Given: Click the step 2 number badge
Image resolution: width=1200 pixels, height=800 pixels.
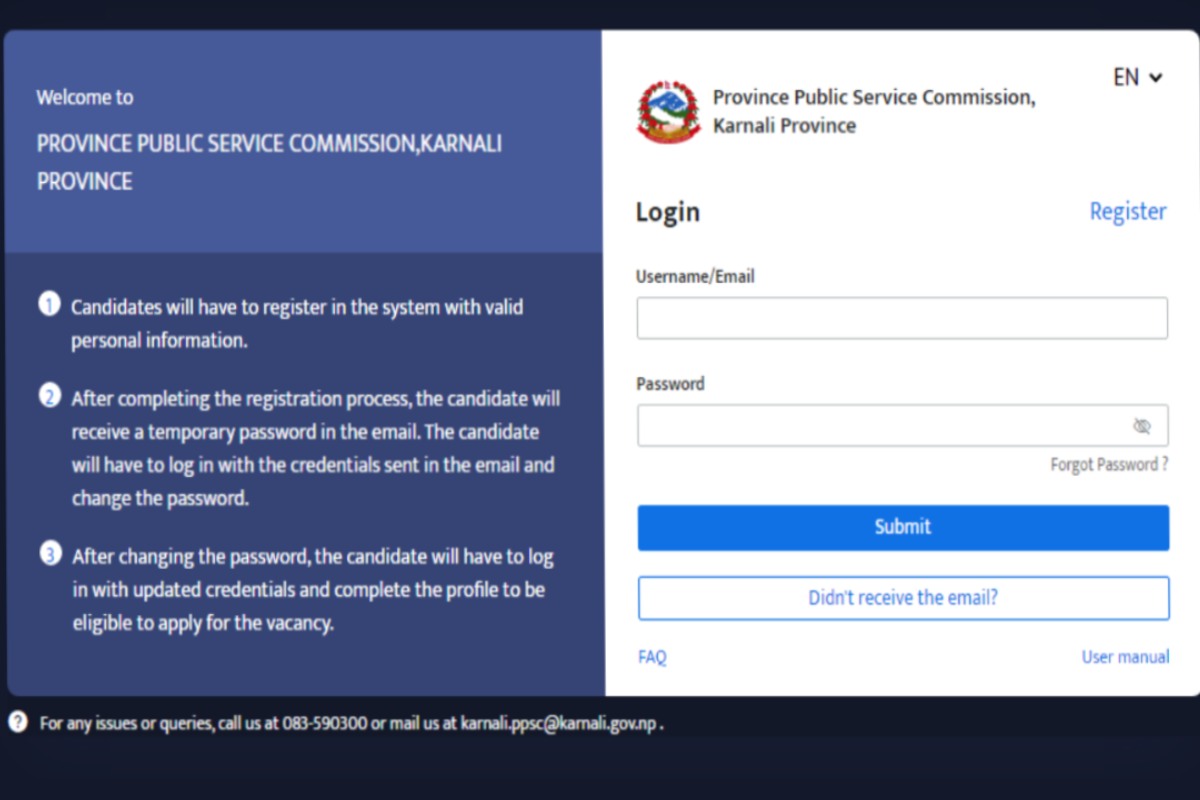Looking at the screenshot, I should tap(50, 396).
